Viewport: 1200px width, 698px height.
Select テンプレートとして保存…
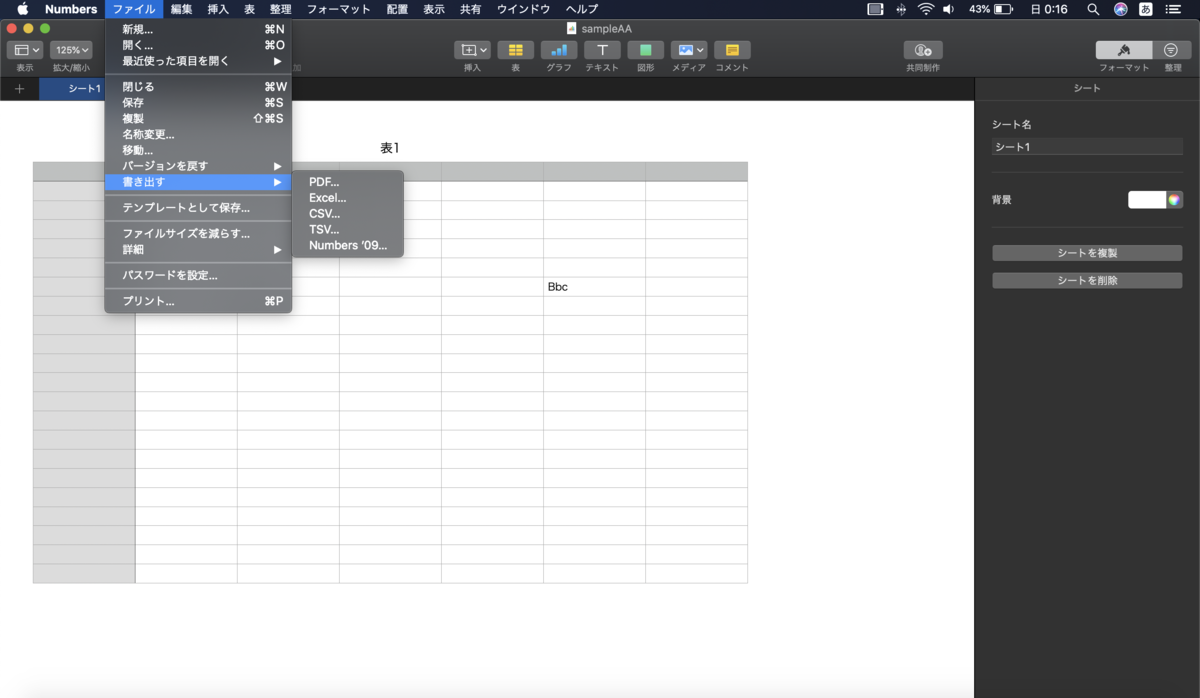coord(198,208)
